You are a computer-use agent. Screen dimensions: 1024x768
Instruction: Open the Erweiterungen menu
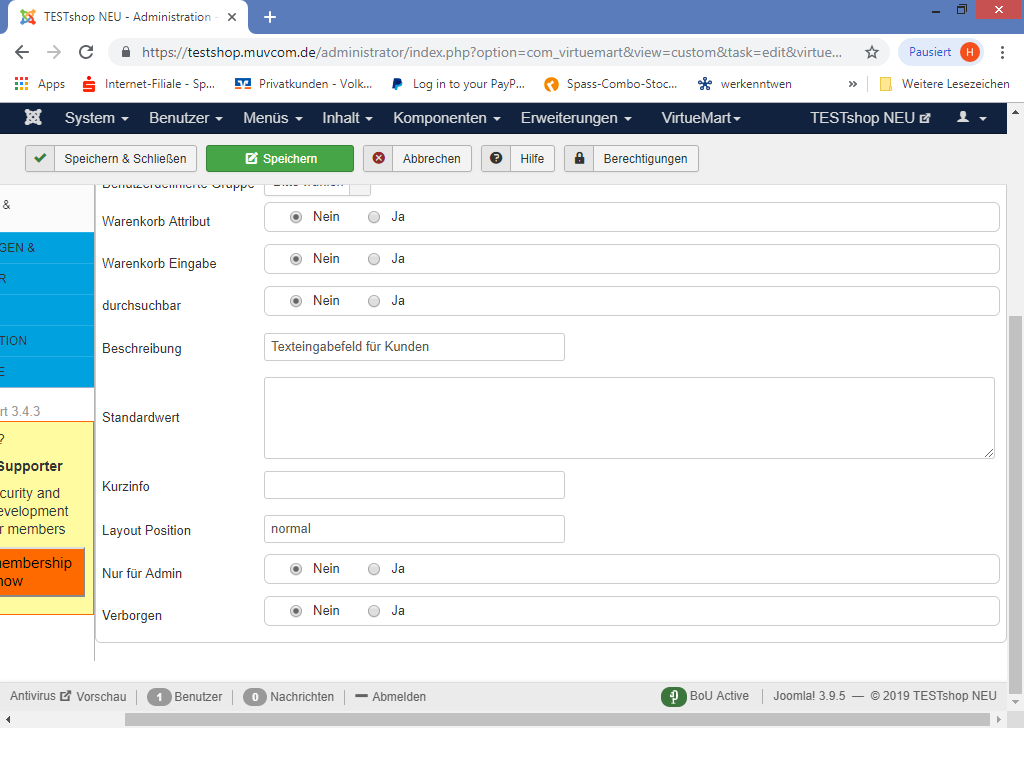[x=575, y=118]
